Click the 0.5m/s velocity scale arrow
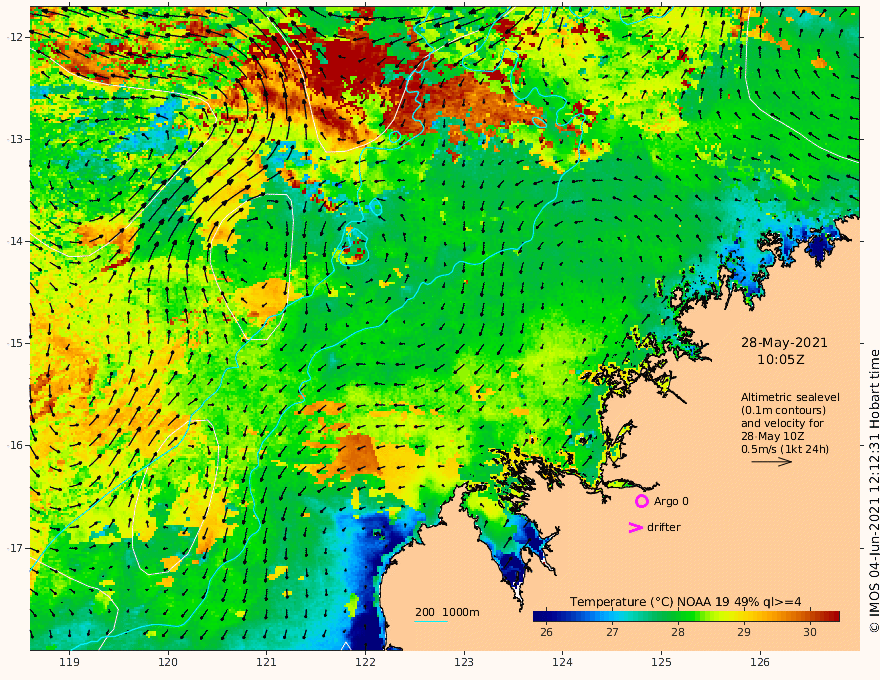Image resolution: width=880 pixels, height=680 pixels. click(772, 462)
